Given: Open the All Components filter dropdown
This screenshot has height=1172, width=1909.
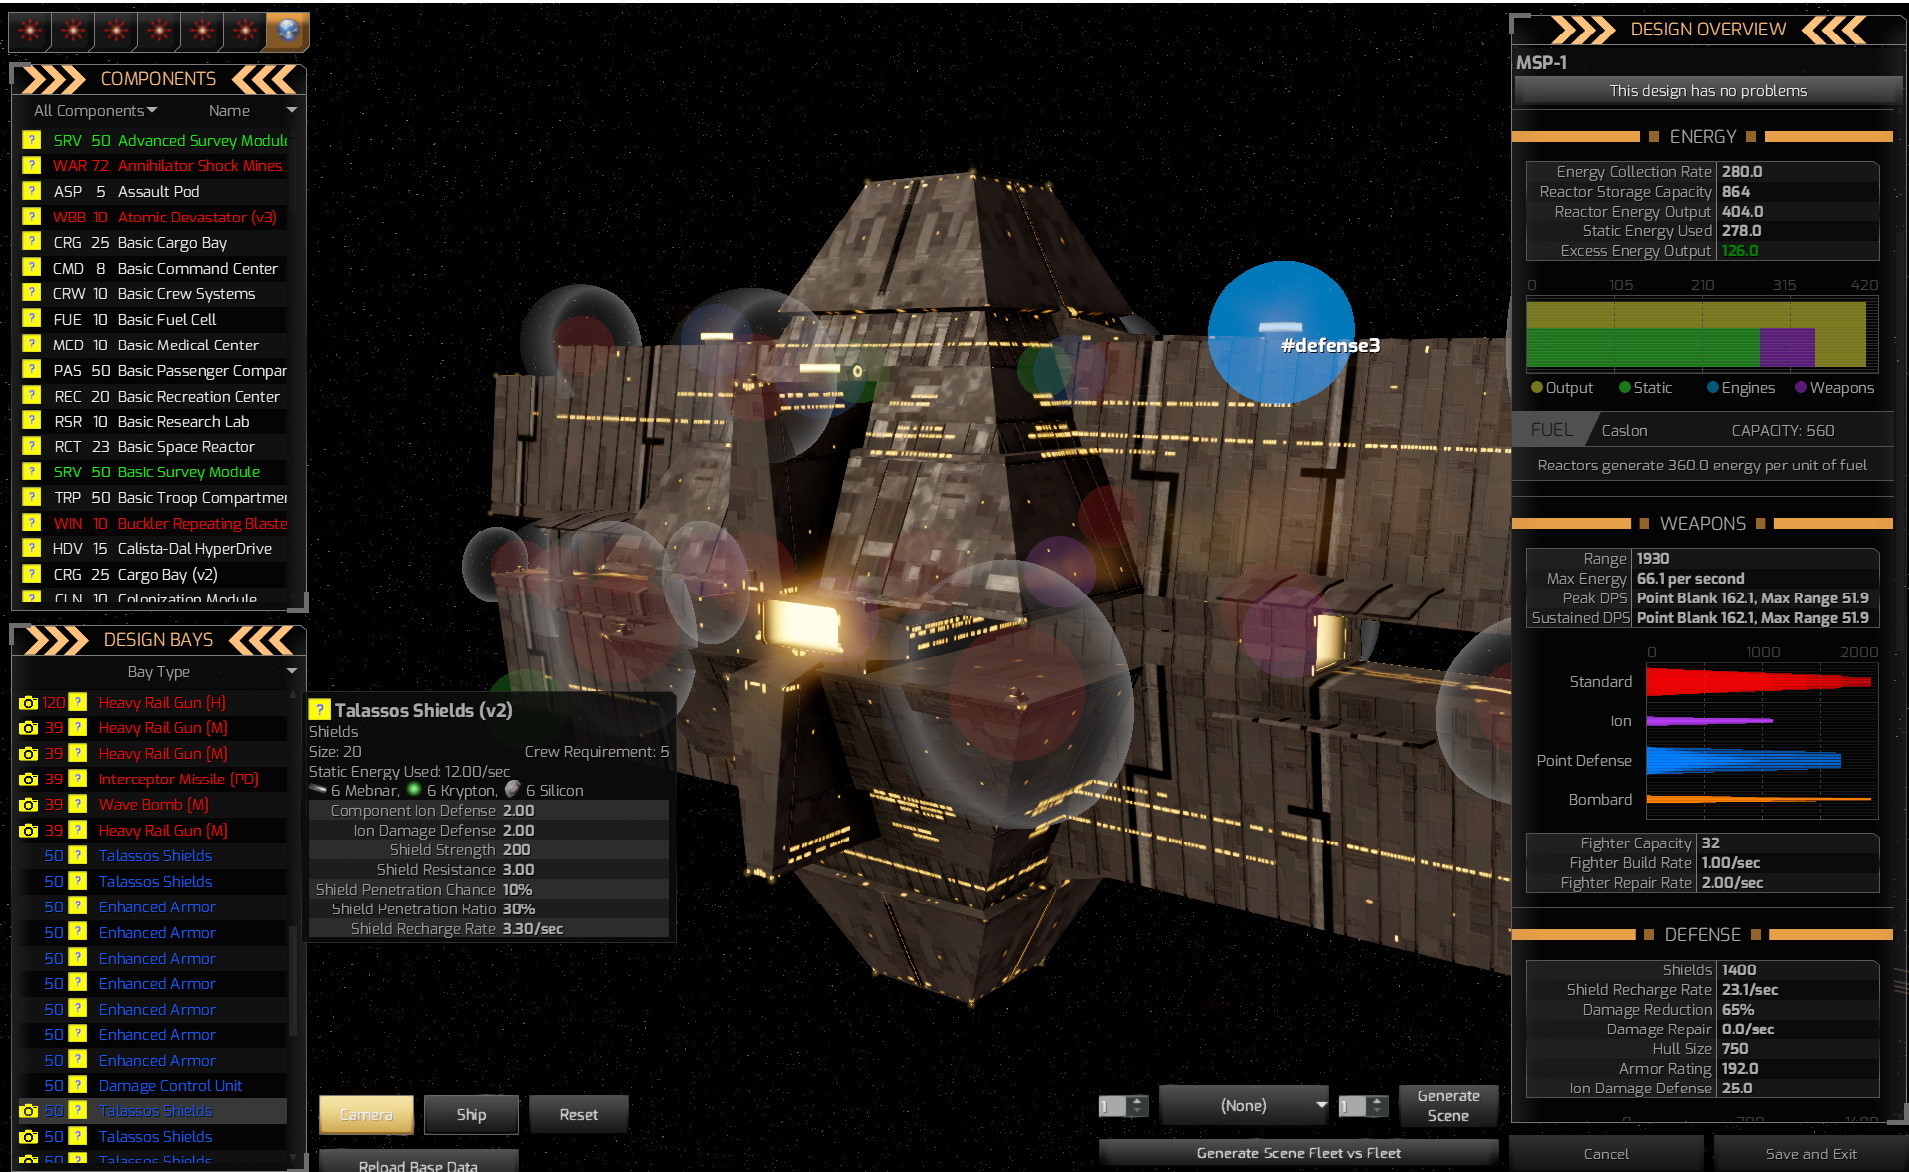Looking at the screenshot, I should point(96,110).
